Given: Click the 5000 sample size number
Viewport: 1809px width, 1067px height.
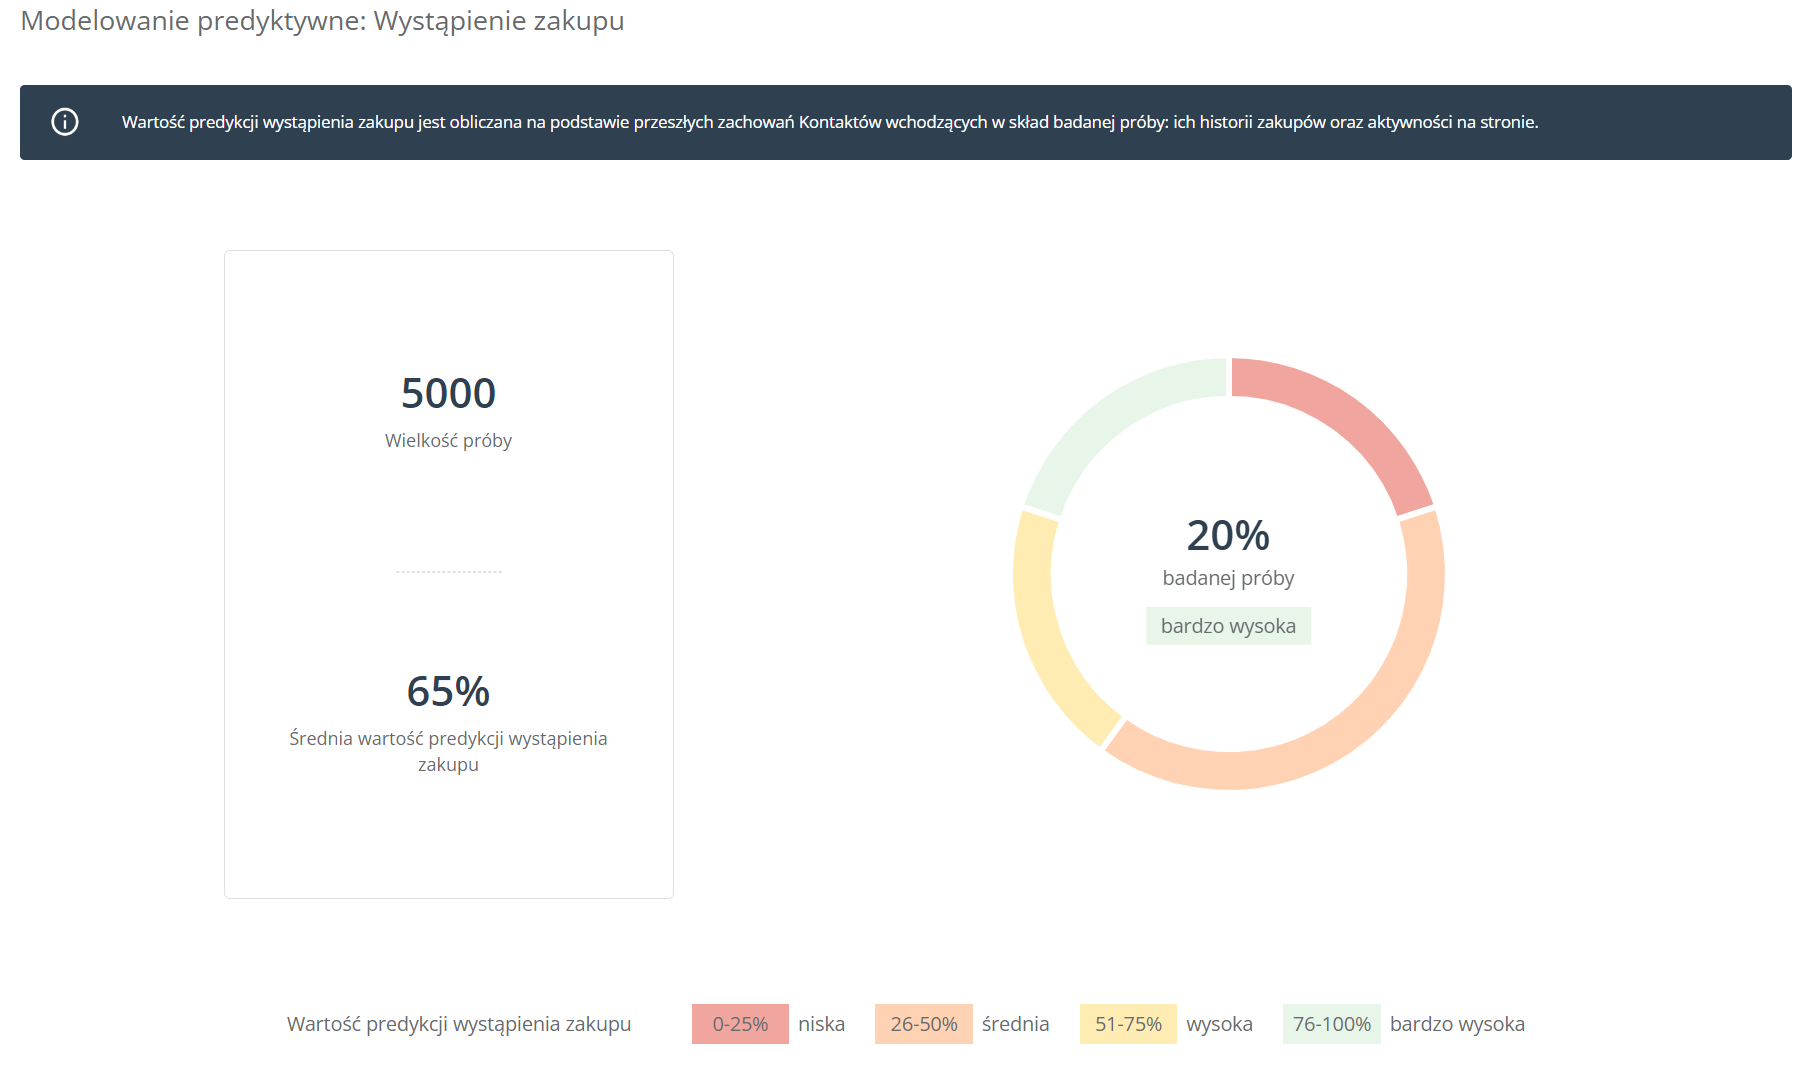Looking at the screenshot, I should click(x=448, y=393).
